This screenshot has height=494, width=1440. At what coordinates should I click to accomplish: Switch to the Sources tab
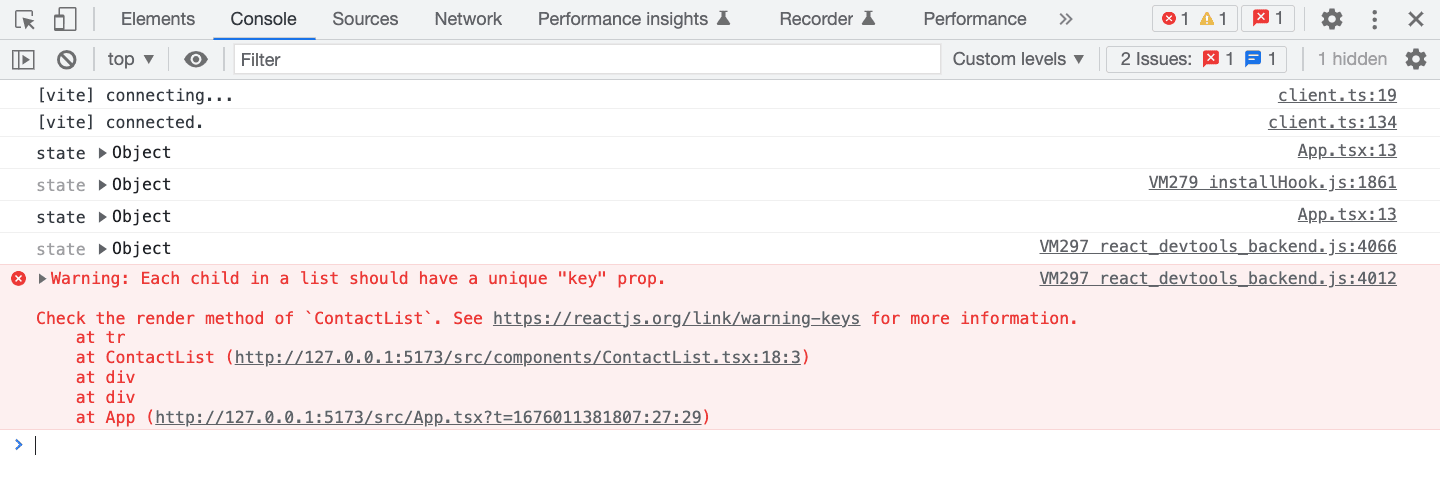[x=365, y=19]
